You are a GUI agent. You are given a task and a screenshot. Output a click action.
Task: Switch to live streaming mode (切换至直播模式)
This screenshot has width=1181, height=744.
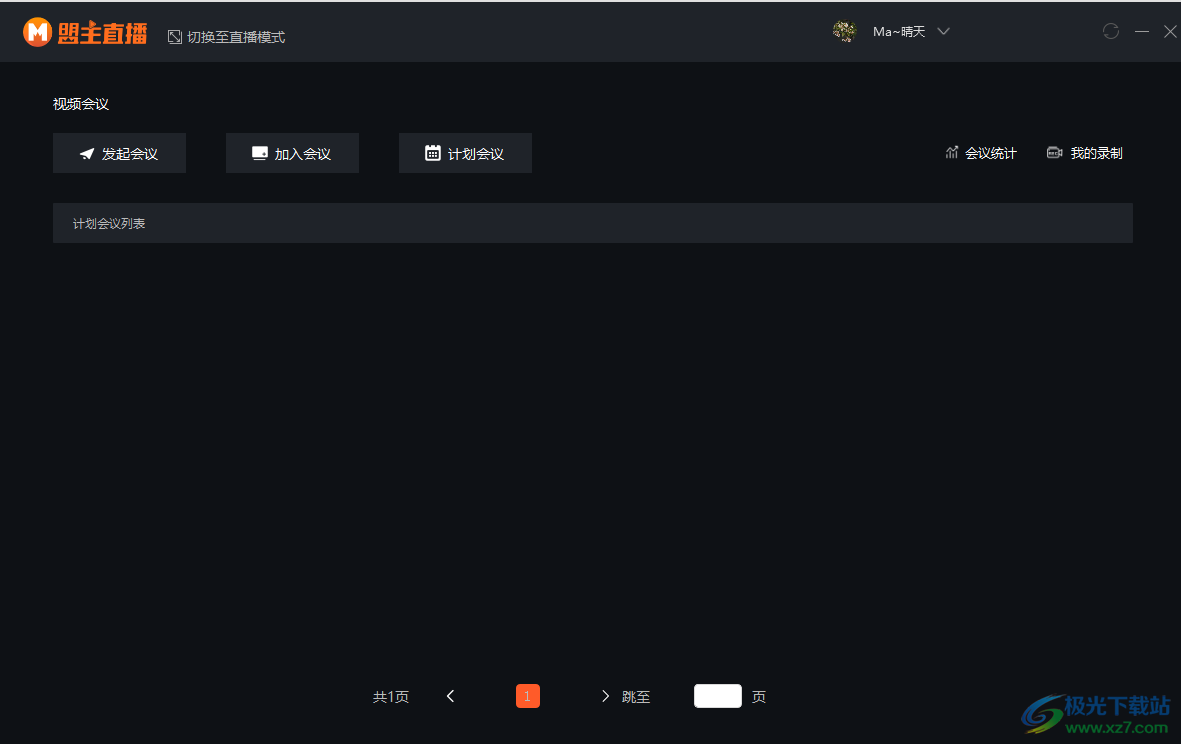(x=227, y=37)
